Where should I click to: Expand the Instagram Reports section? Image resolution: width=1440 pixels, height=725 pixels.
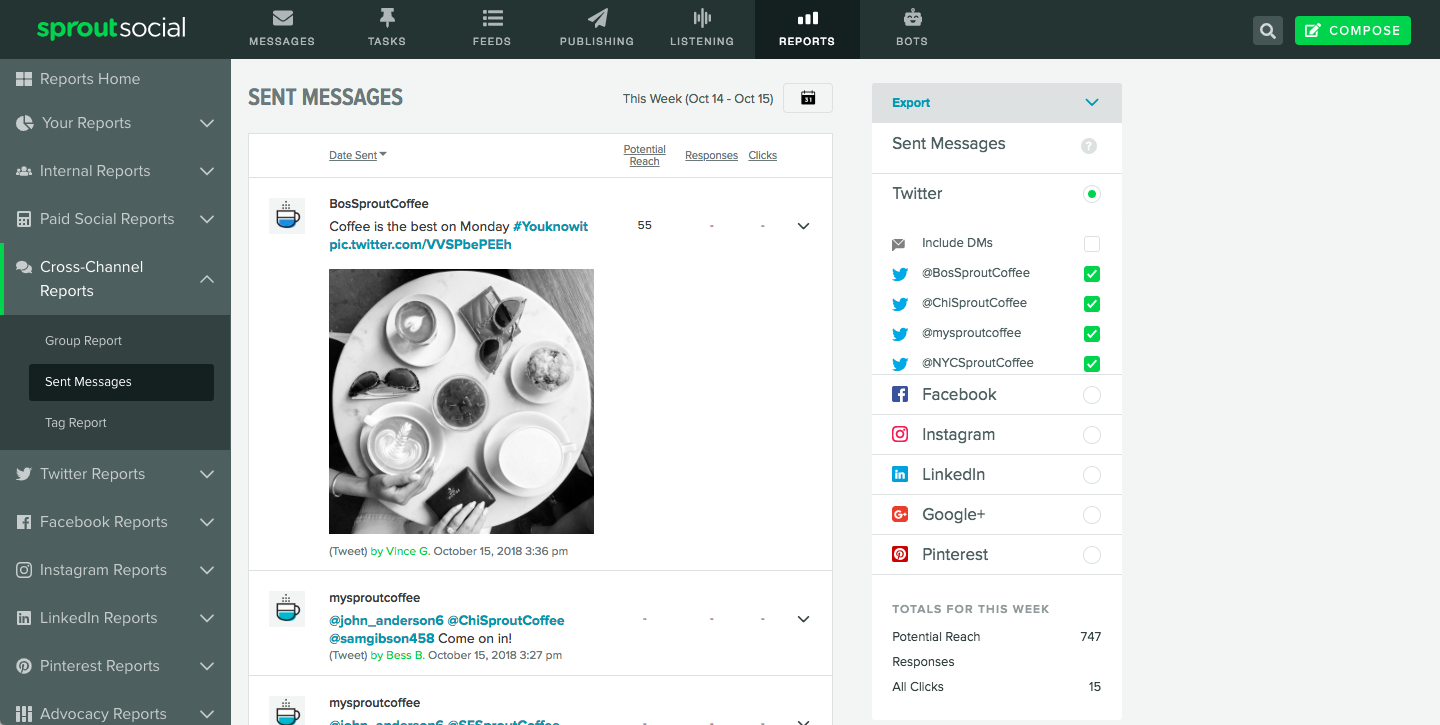click(207, 570)
